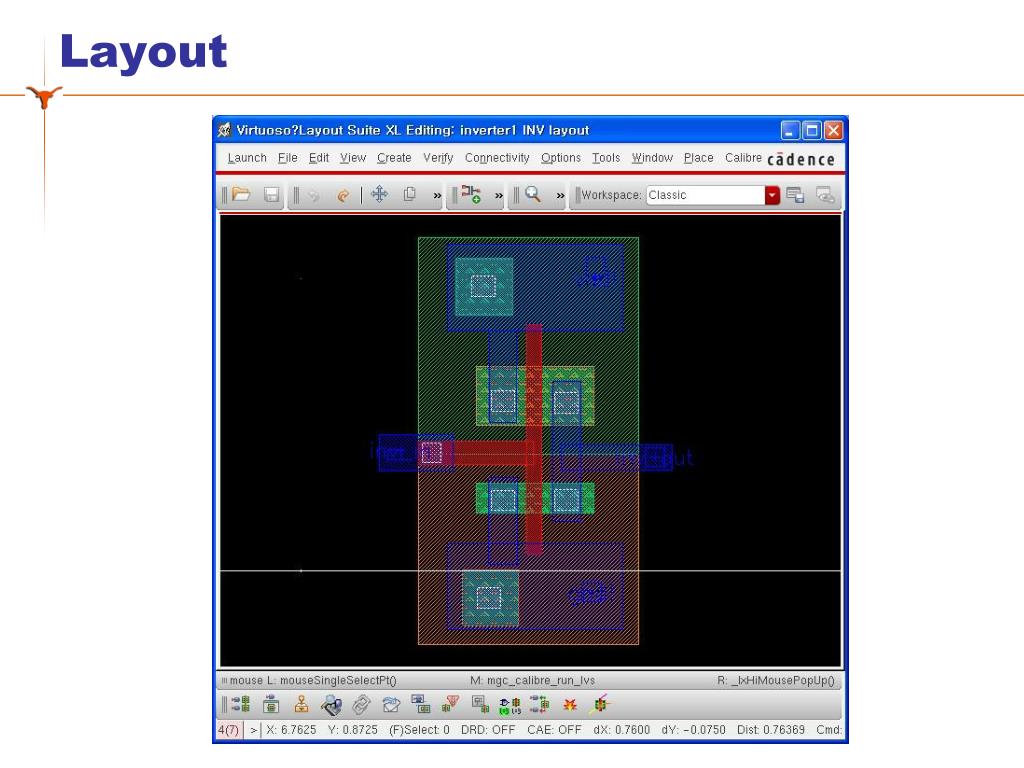Open the Window menu
The image size is (1024, 768).
652,158
